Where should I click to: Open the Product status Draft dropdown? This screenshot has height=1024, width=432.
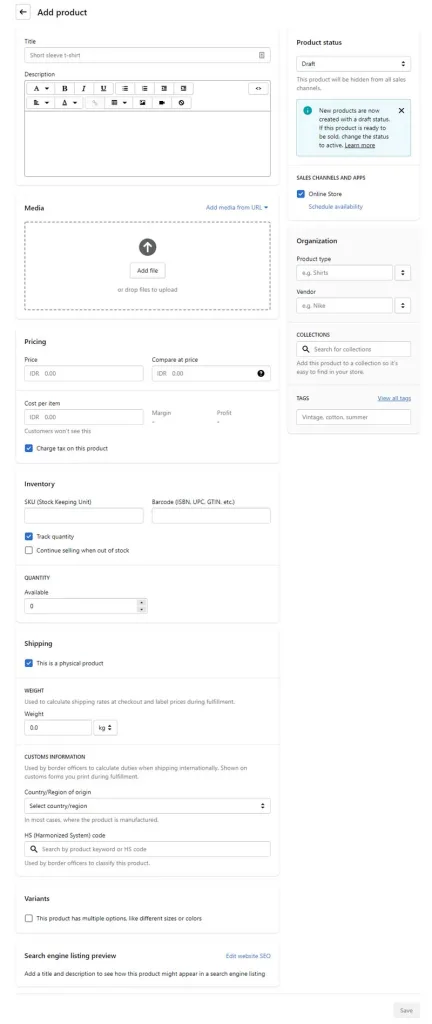click(354, 64)
